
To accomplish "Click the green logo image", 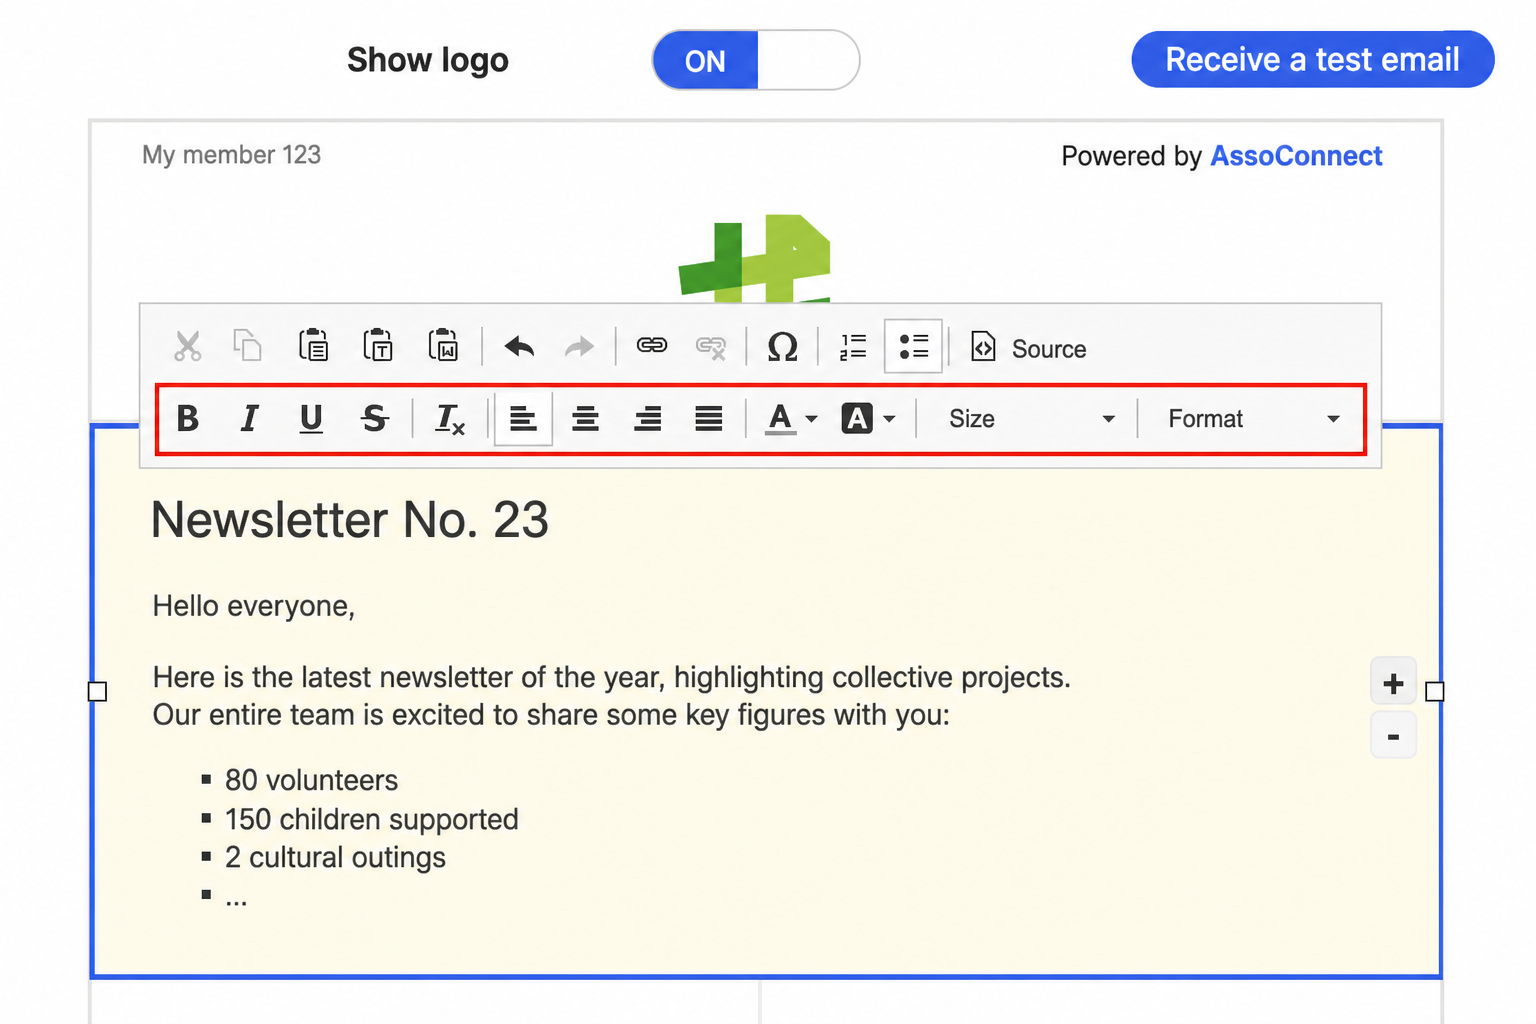I will pos(755,258).
